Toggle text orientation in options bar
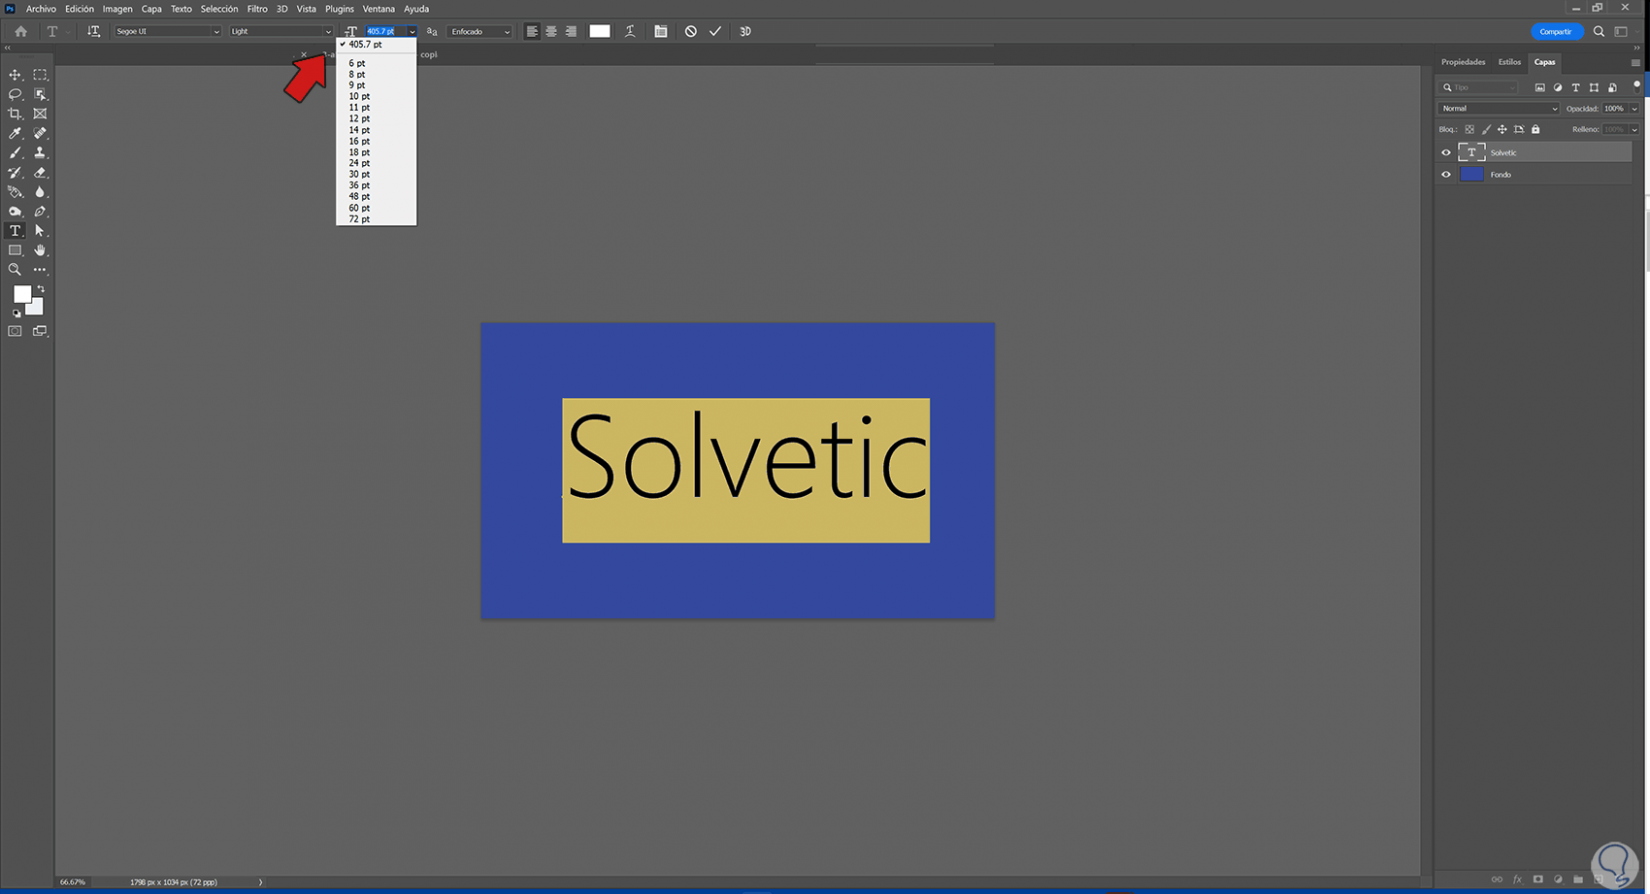 94,31
